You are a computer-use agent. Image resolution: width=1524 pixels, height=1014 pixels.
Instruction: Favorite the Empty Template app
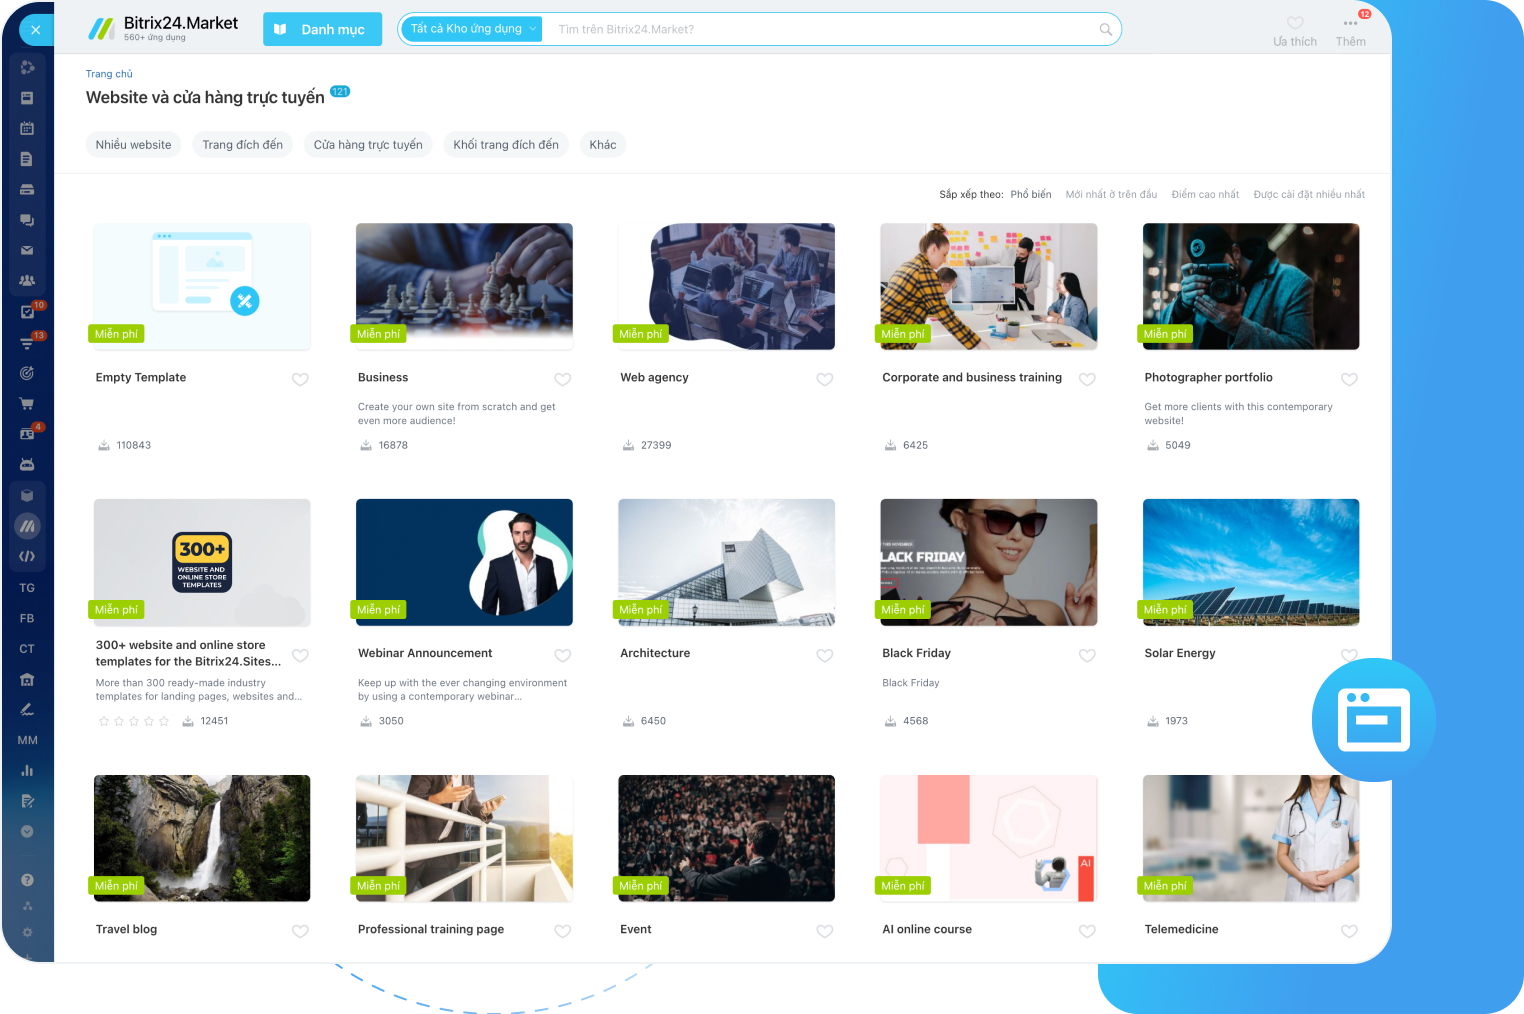300,379
